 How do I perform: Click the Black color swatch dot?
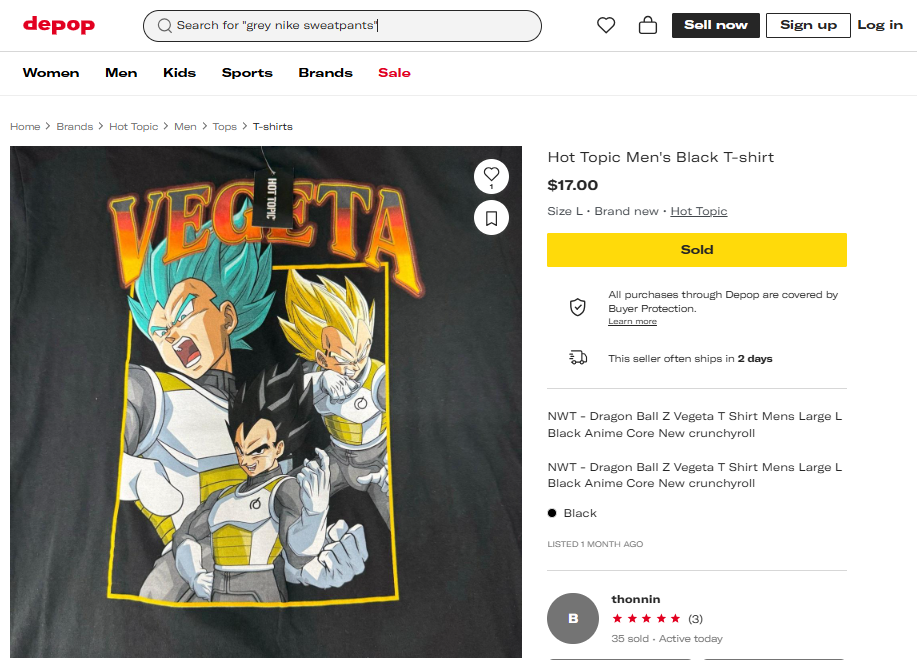tap(552, 513)
